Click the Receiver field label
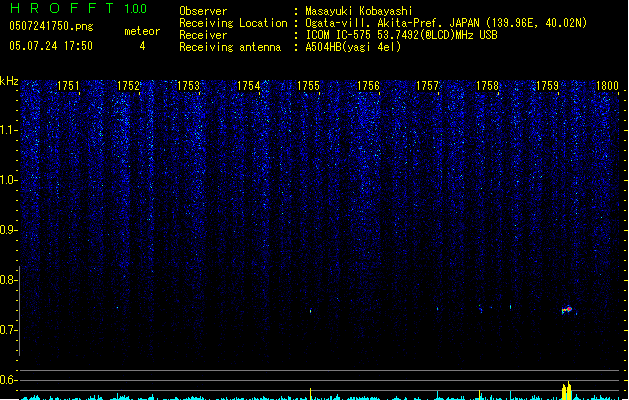This screenshot has height=400, width=629. pyautogui.click(x=203, y=35)
